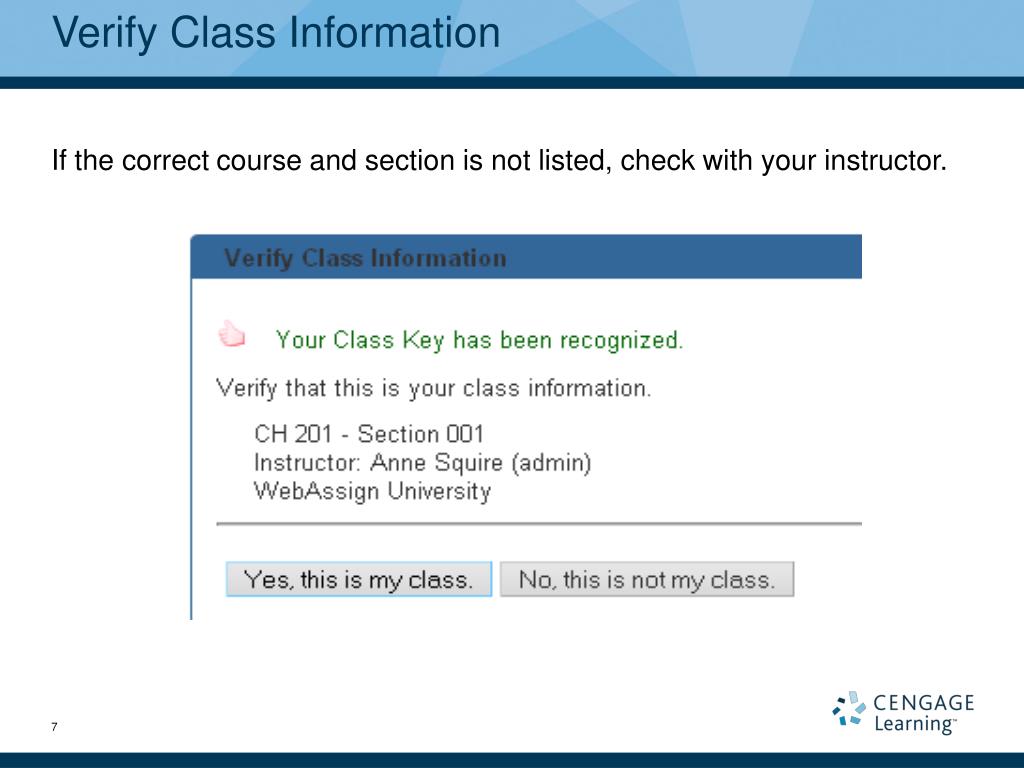
Task: Click the blue 'Verify Class Information' dialog header
Action: (526, 257)
